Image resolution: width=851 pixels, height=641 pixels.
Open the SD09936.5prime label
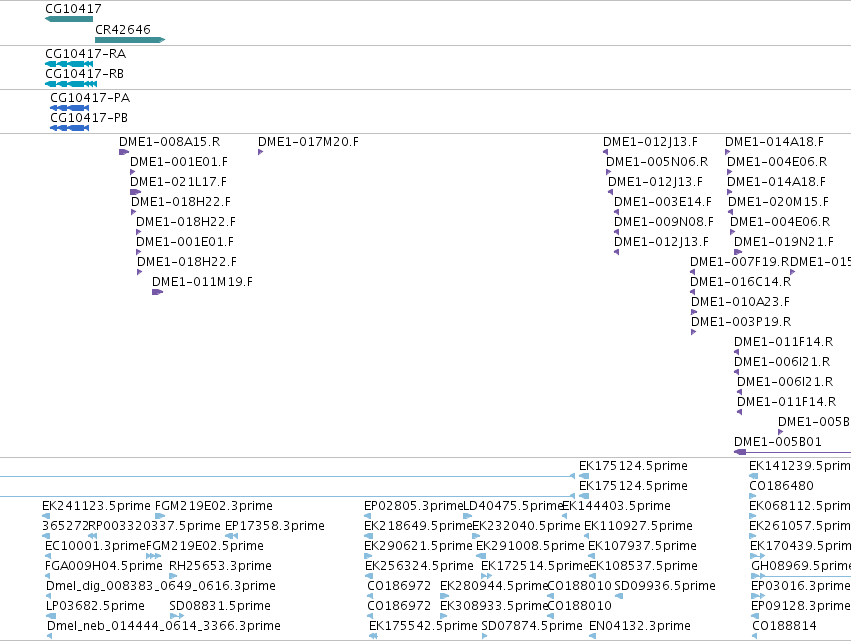tap(665, 586)
